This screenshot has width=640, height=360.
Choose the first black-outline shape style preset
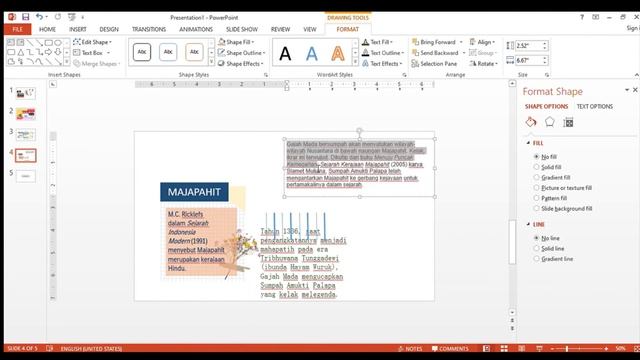point(142,52)
